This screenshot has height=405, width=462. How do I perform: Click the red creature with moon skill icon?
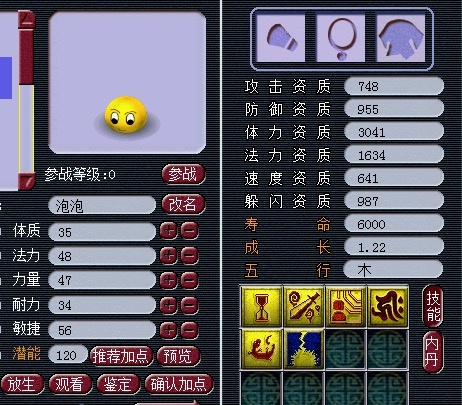[x=261, y=349]
